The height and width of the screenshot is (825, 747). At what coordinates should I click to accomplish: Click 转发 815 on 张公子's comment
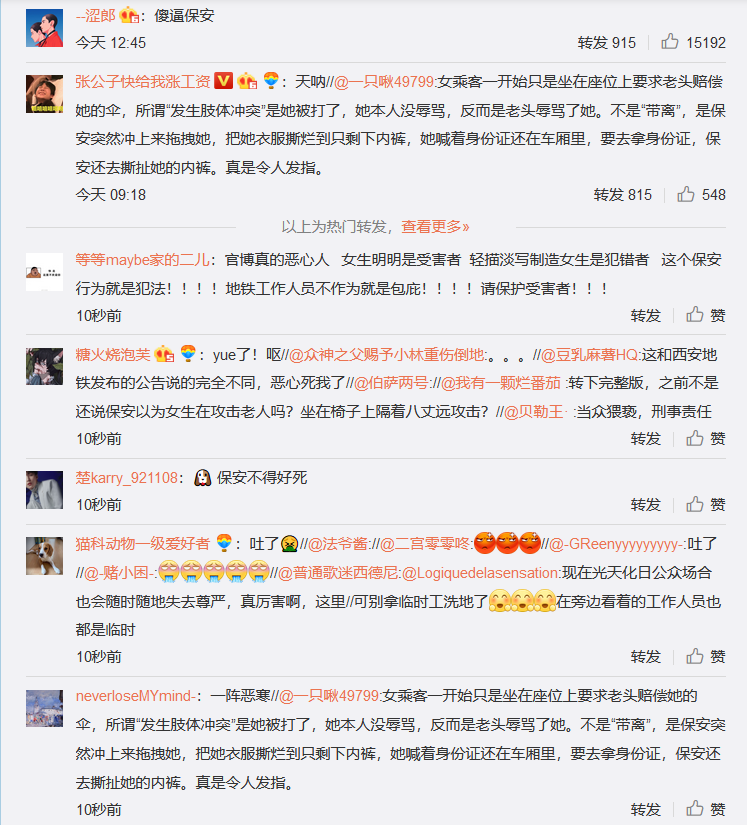[622, 195]
